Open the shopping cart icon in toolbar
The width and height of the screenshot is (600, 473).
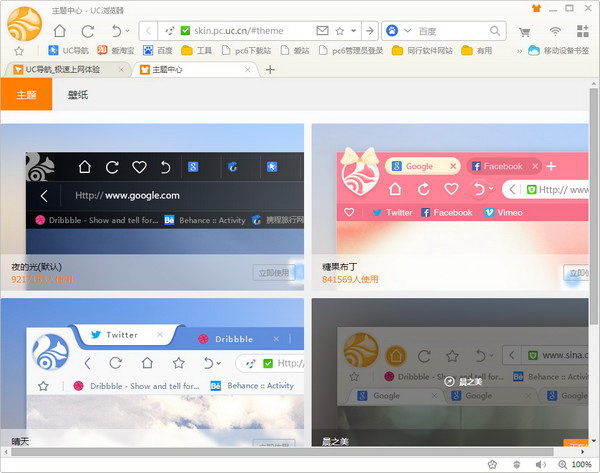525,31
